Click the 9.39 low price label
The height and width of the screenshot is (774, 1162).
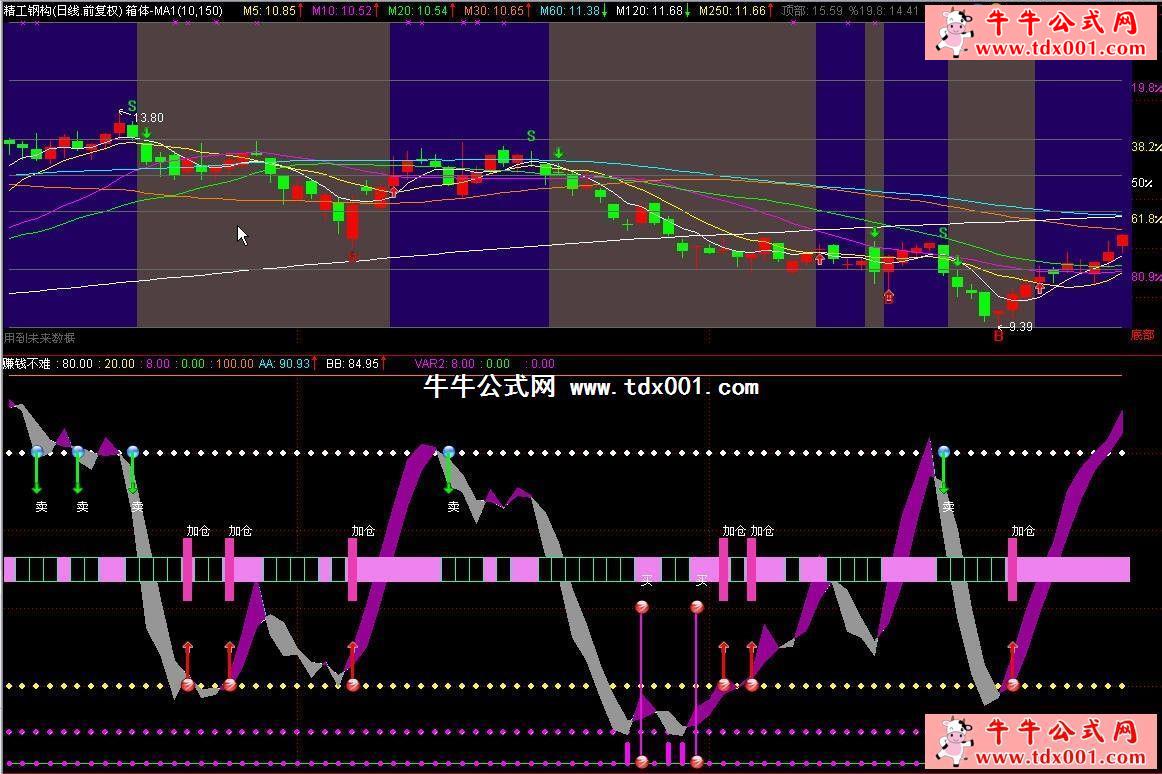(x=1020, y=327)
